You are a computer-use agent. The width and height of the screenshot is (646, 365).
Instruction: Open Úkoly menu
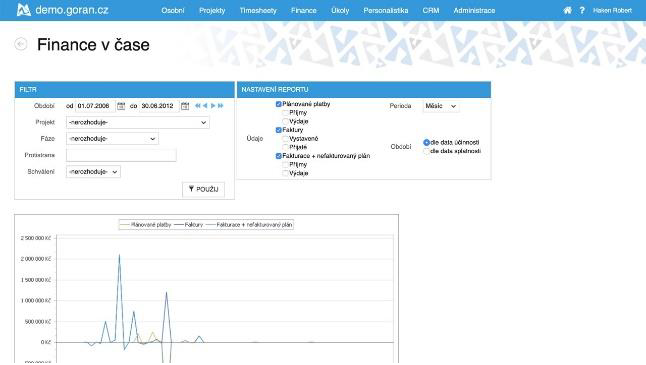click(340, 11)
